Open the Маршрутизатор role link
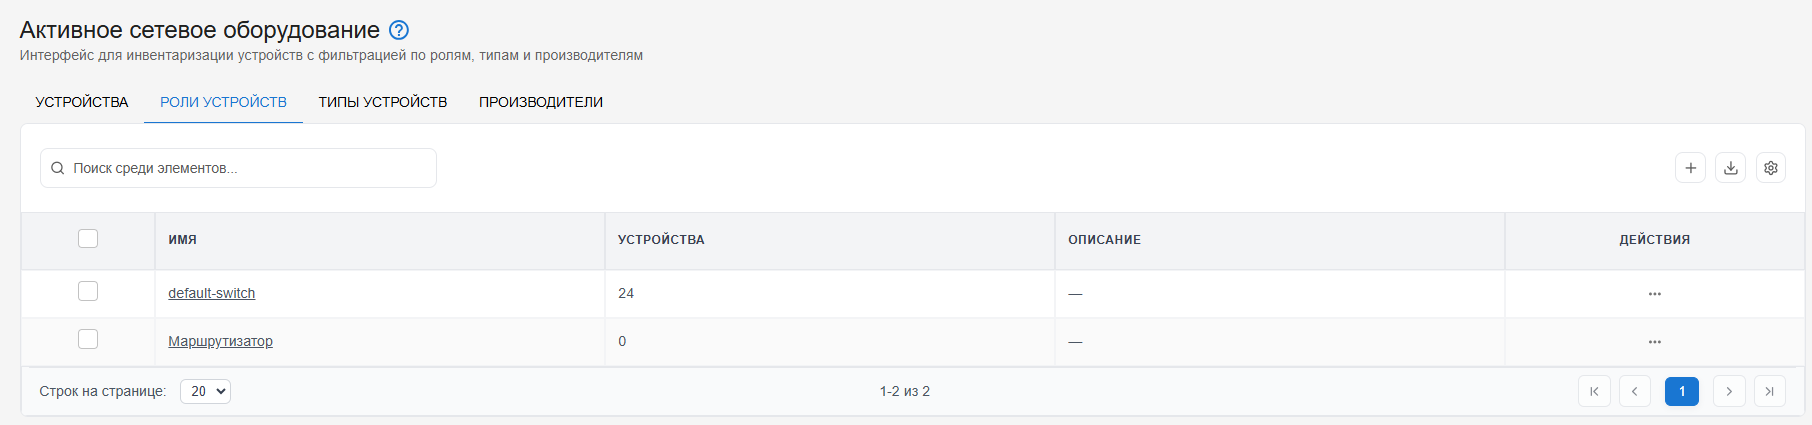 click(220, 341)
